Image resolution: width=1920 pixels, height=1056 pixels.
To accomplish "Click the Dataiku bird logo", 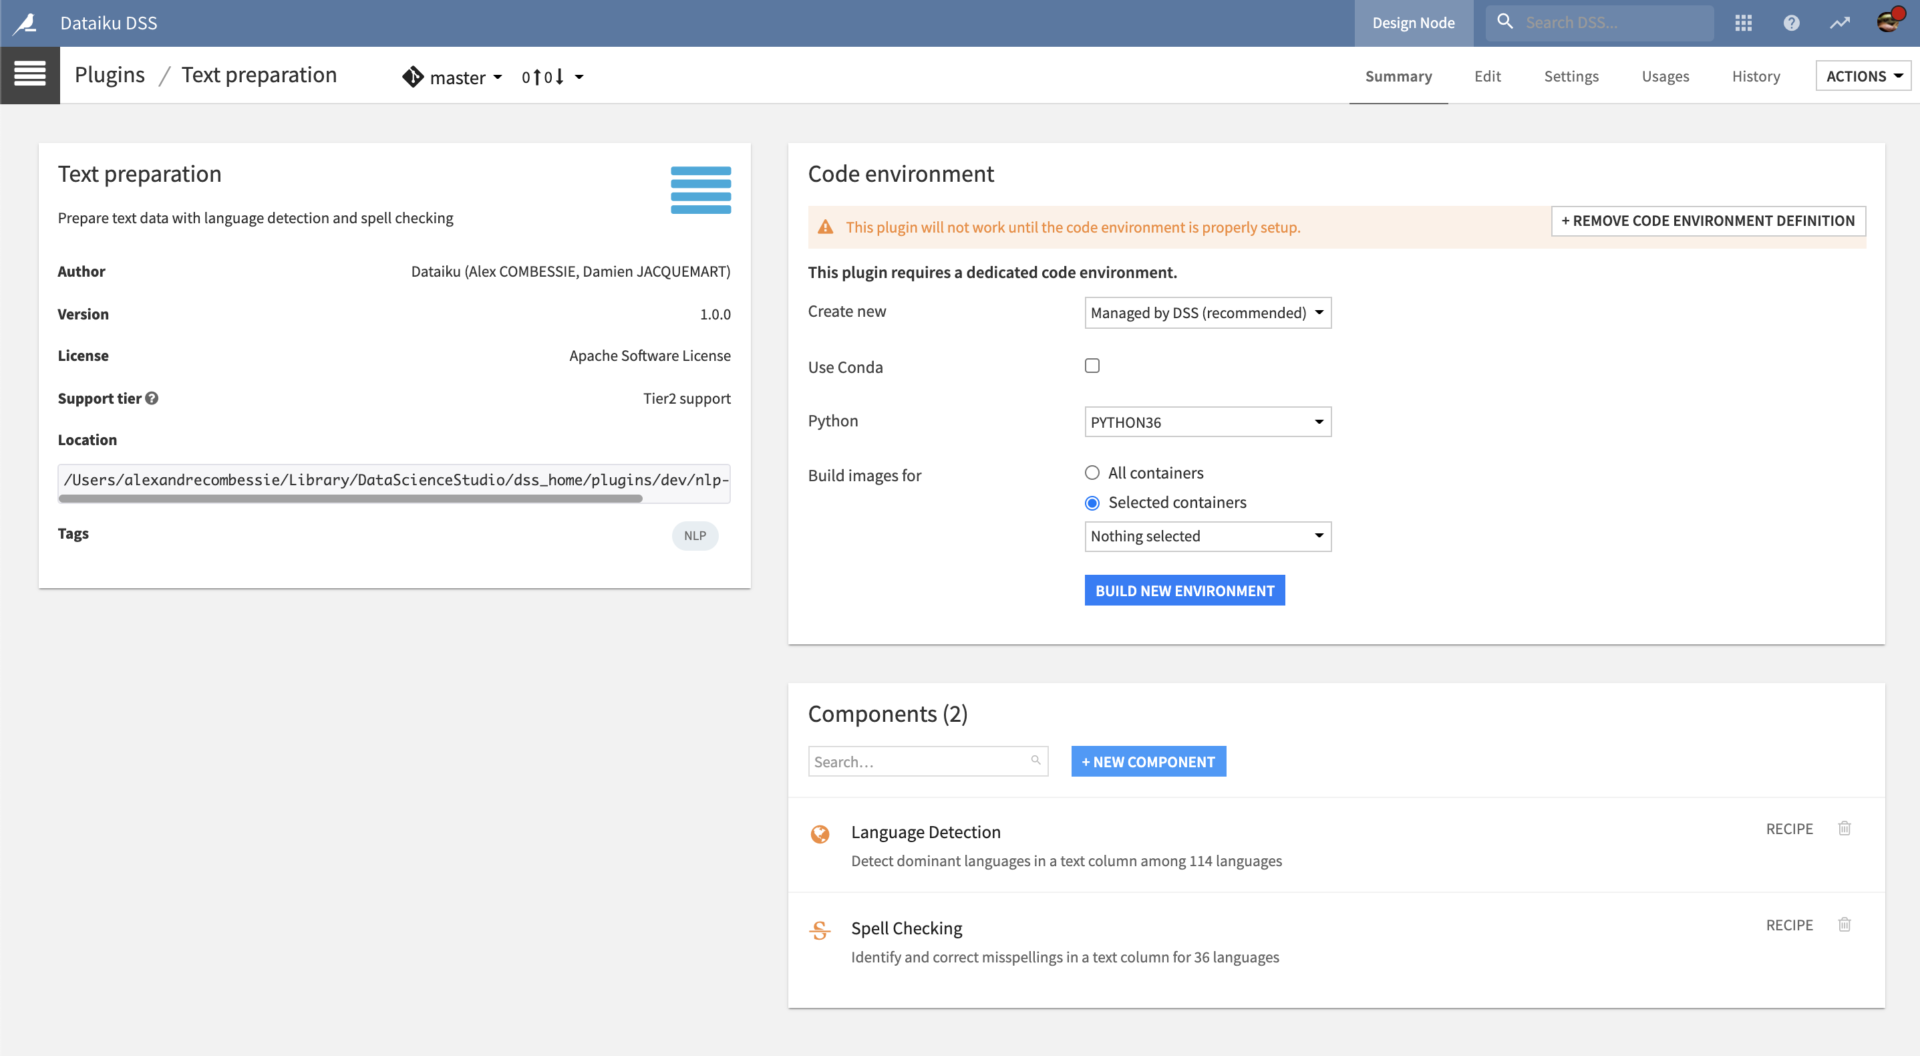I will pos(26,23).
